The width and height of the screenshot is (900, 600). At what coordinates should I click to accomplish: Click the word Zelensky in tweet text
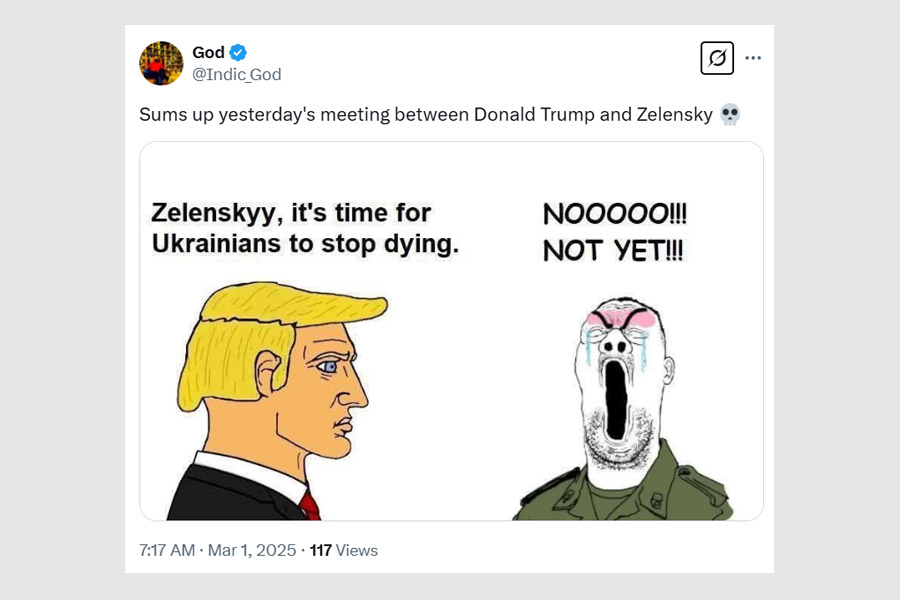tap(672, 115)
